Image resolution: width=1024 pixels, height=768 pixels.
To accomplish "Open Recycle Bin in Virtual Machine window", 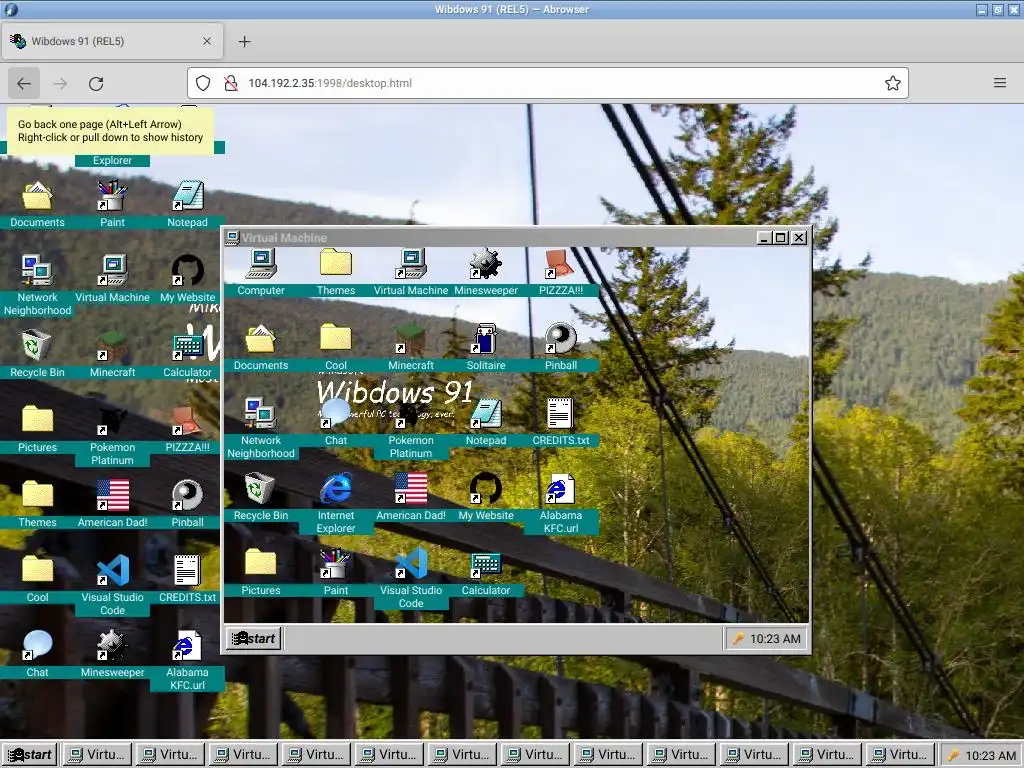I will pos(261,497).
